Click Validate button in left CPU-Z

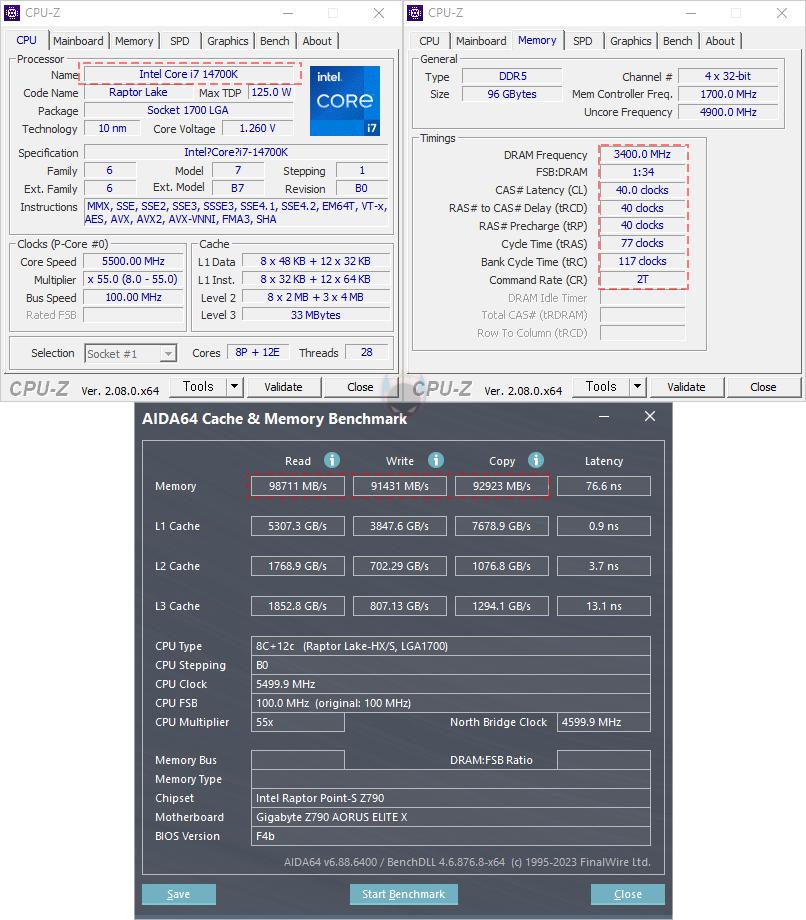coord(283,387)
